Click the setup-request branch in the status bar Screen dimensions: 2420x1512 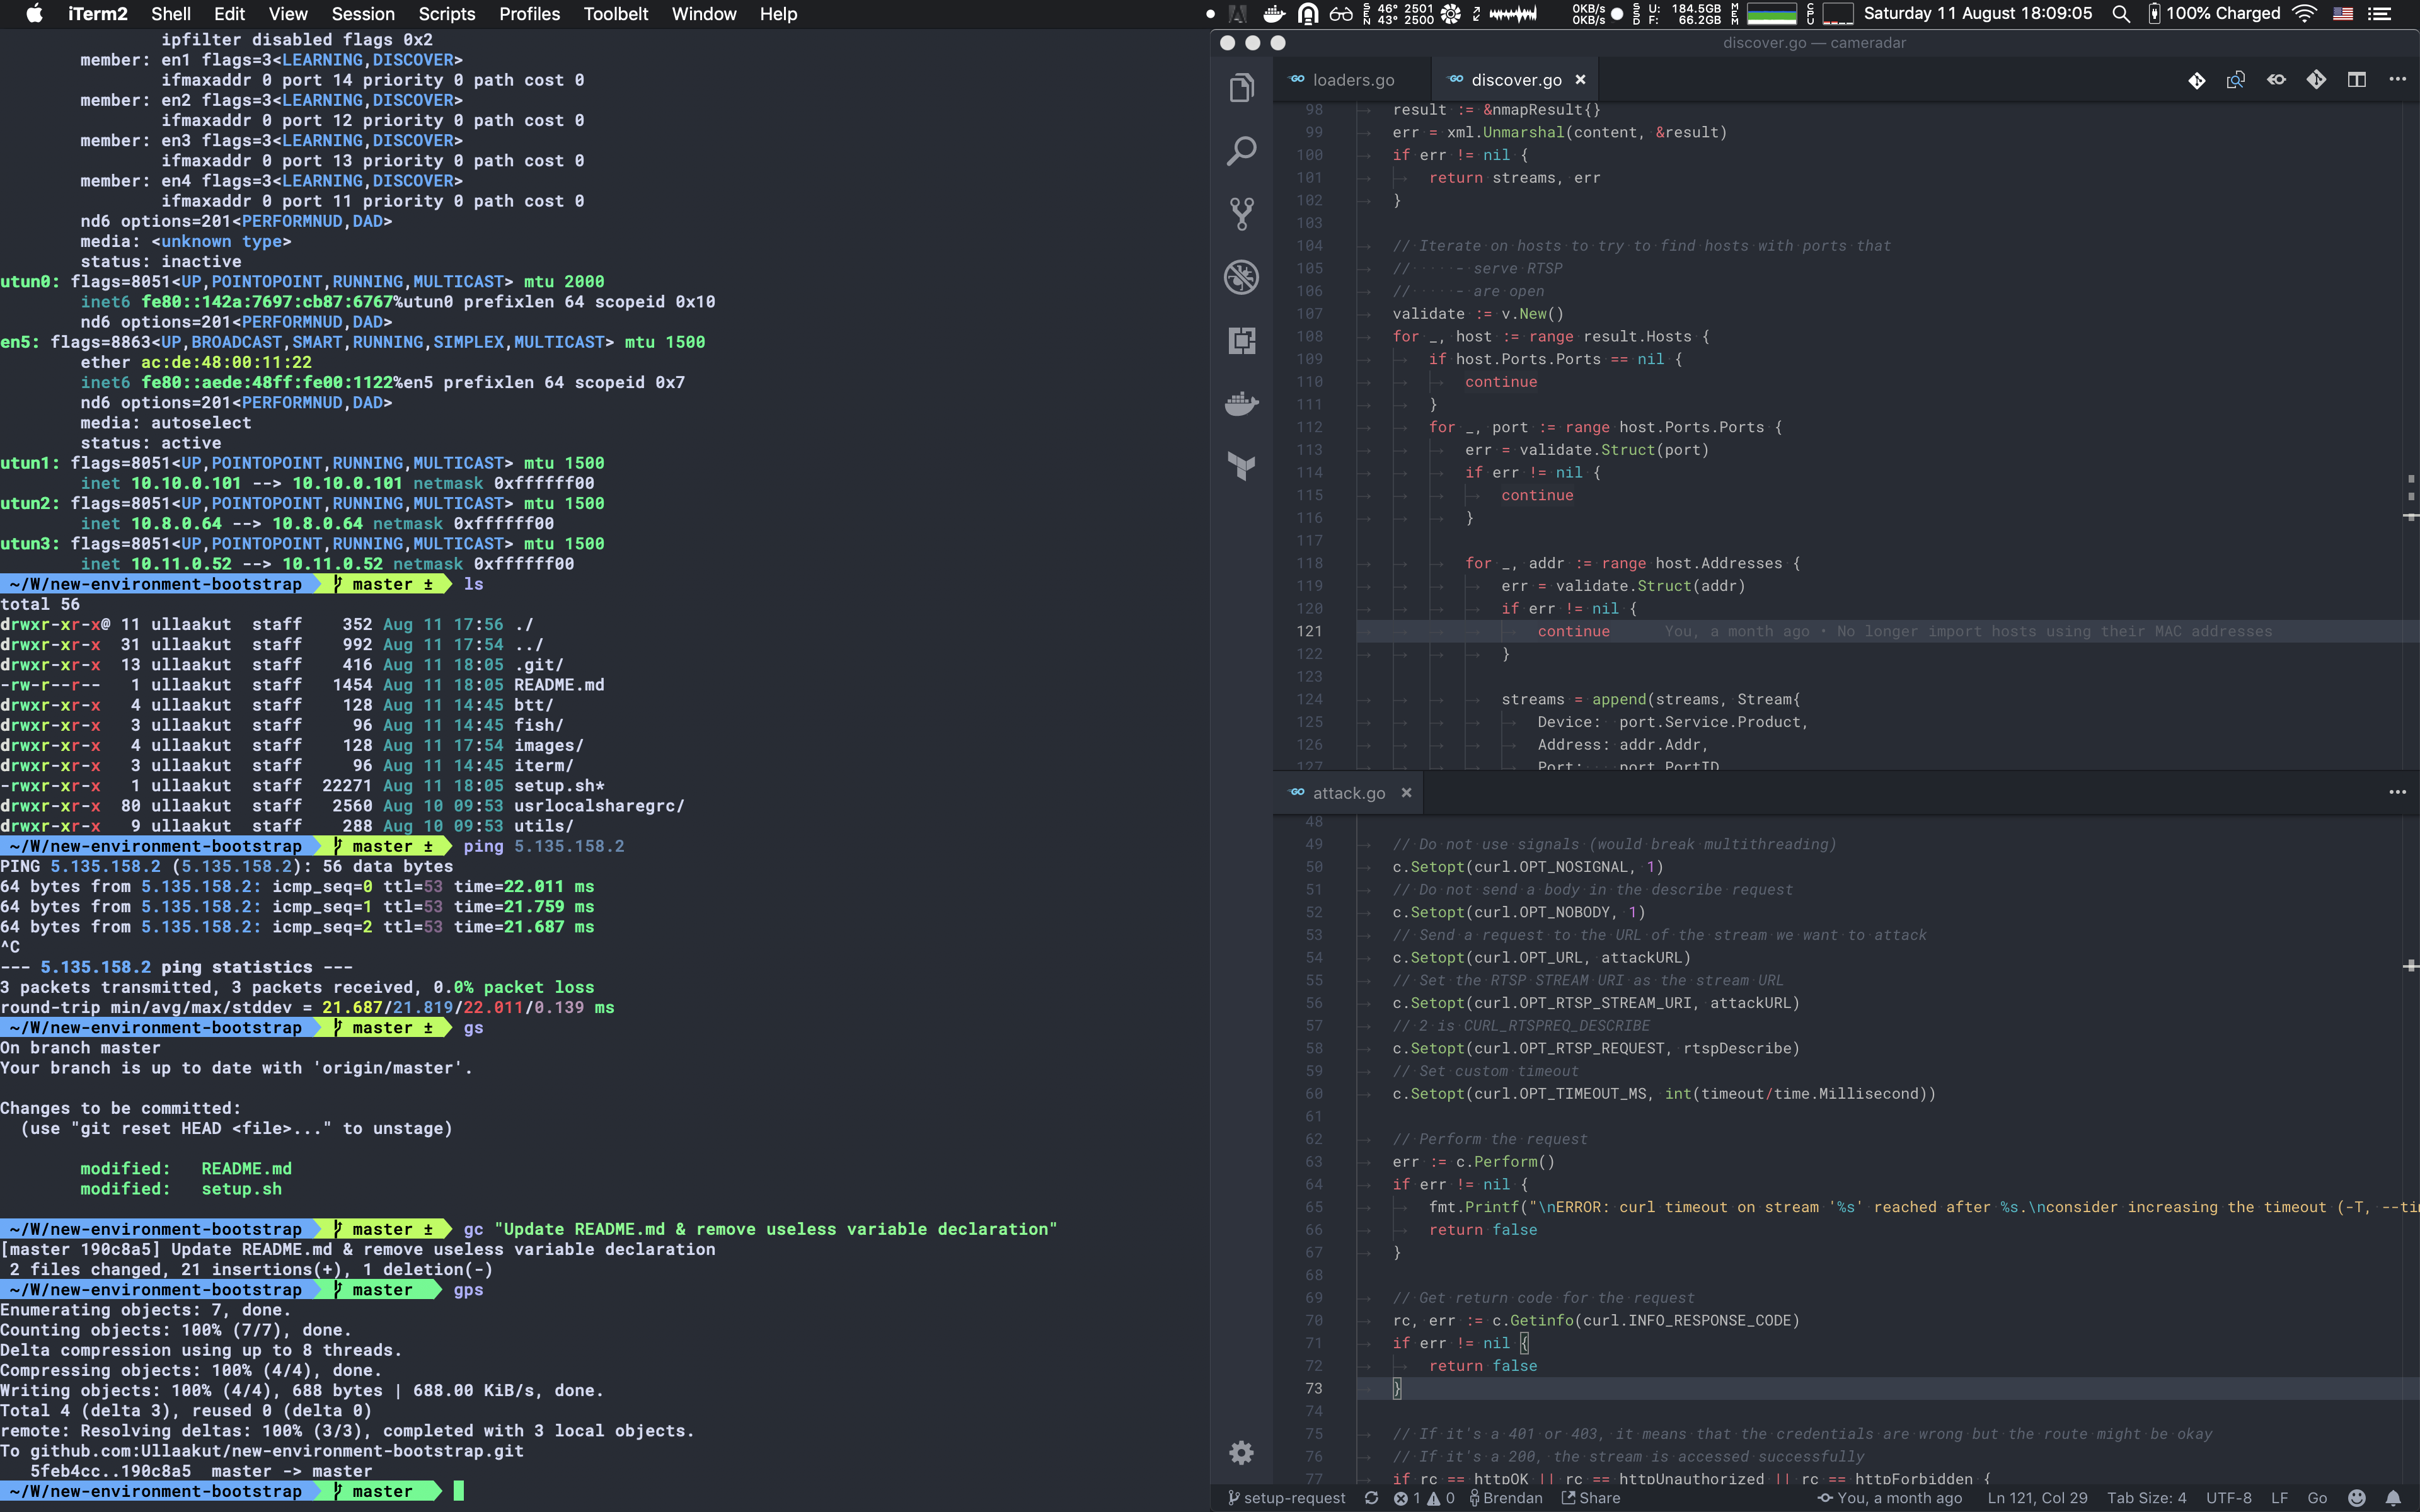1286,1498
